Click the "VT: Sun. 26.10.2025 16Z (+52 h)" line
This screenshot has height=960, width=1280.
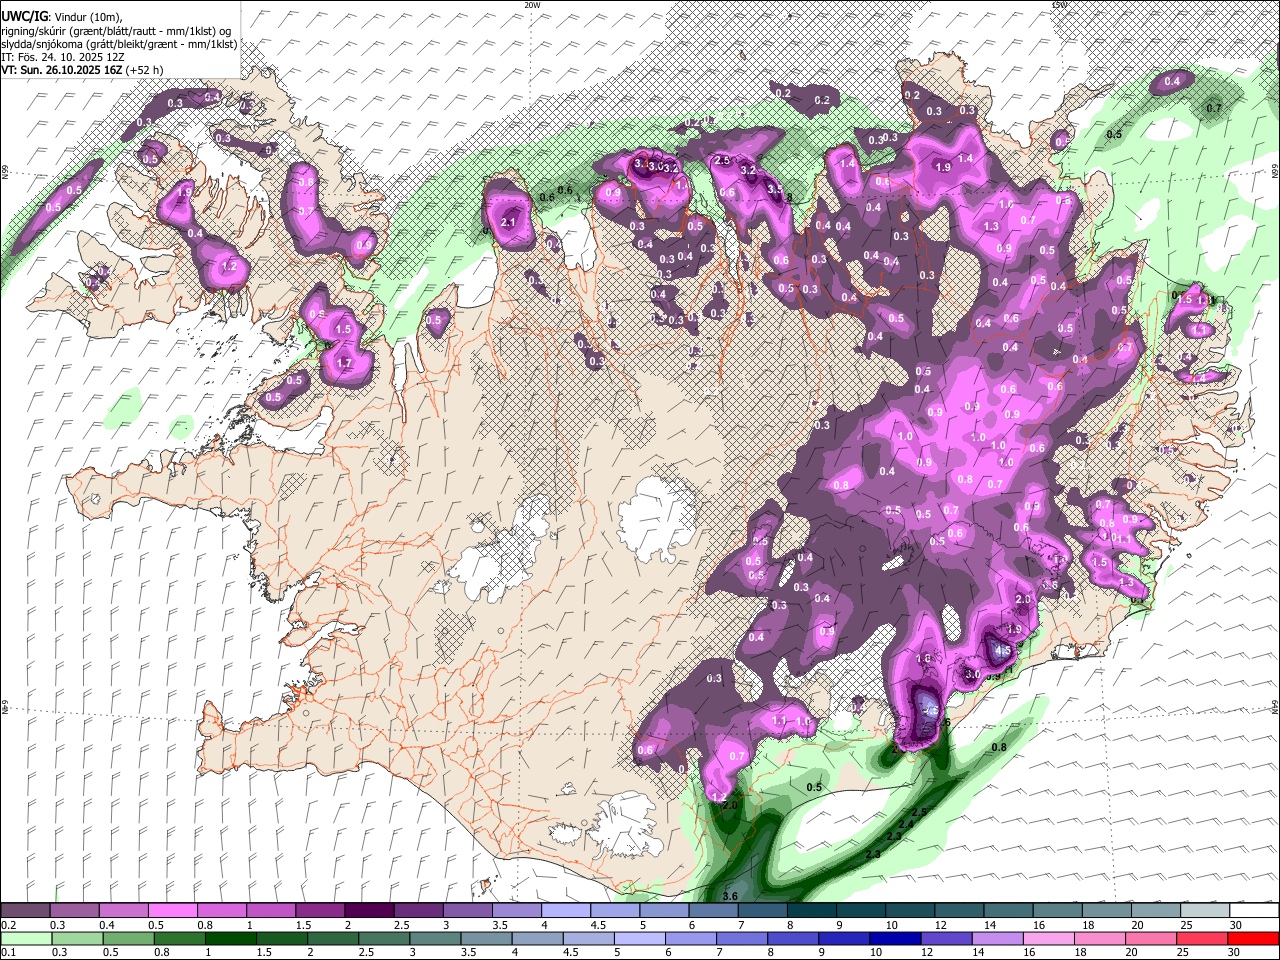pyautogui.click(x=82, y=70)
